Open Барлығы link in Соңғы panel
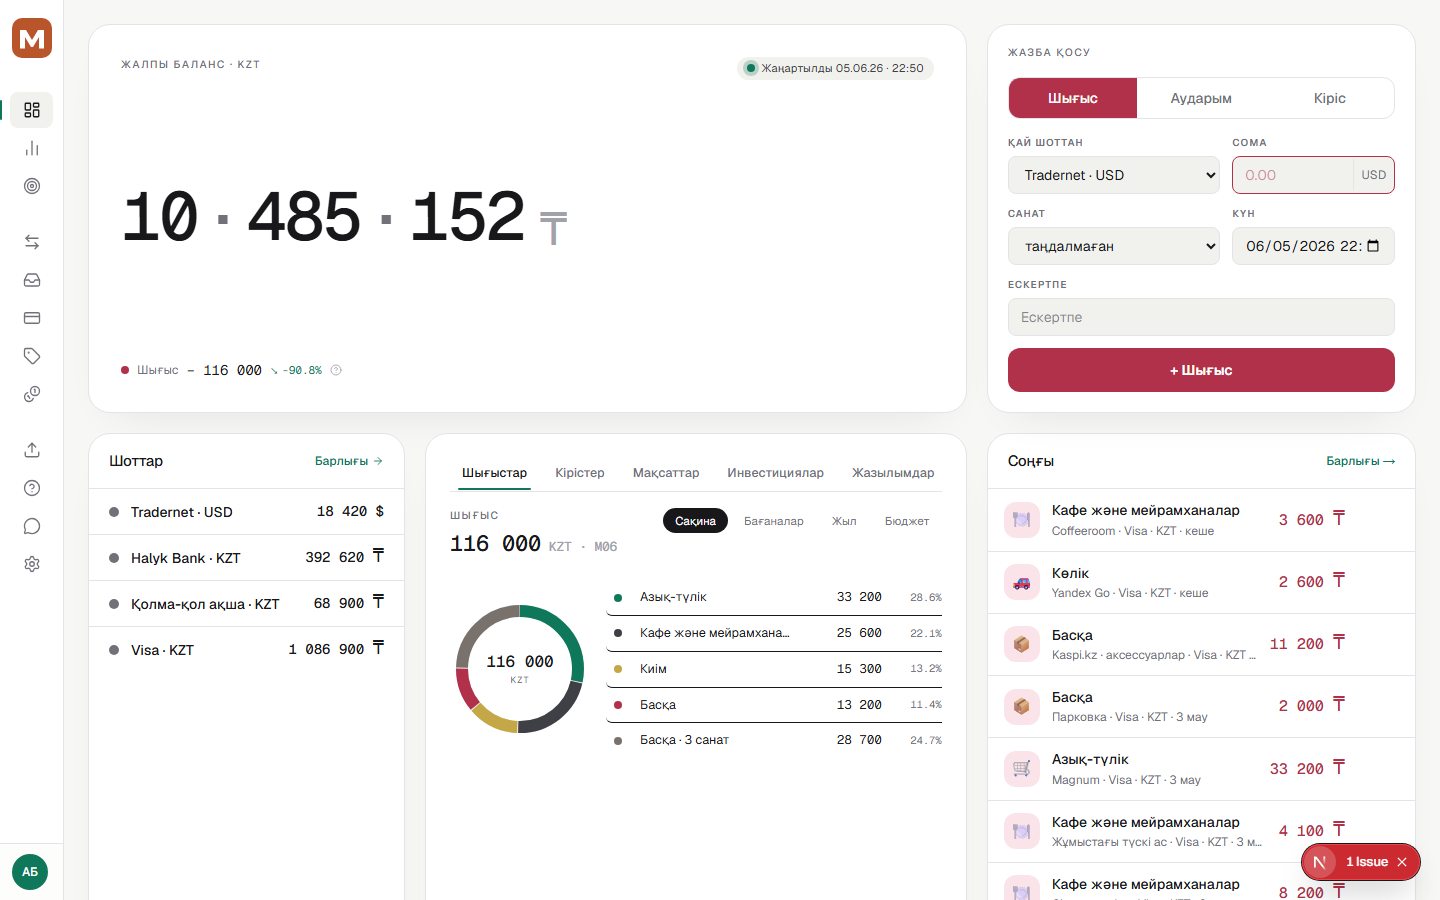1440x900 pixels. pos(1360,461)
